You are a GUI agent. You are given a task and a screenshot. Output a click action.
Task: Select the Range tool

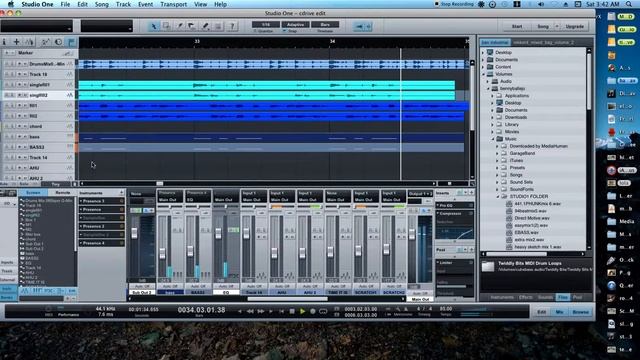tap(166, 27)
